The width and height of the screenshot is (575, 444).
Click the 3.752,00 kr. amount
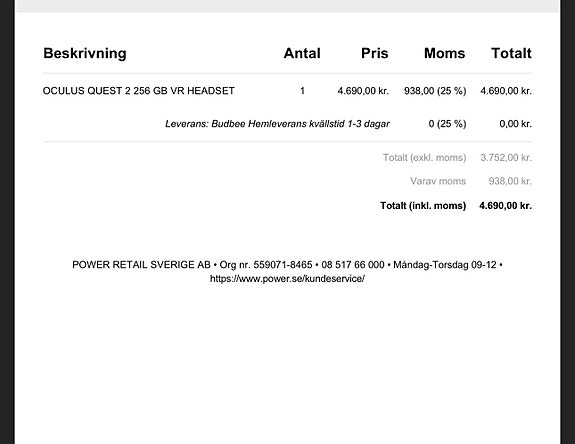coord(506,158)
